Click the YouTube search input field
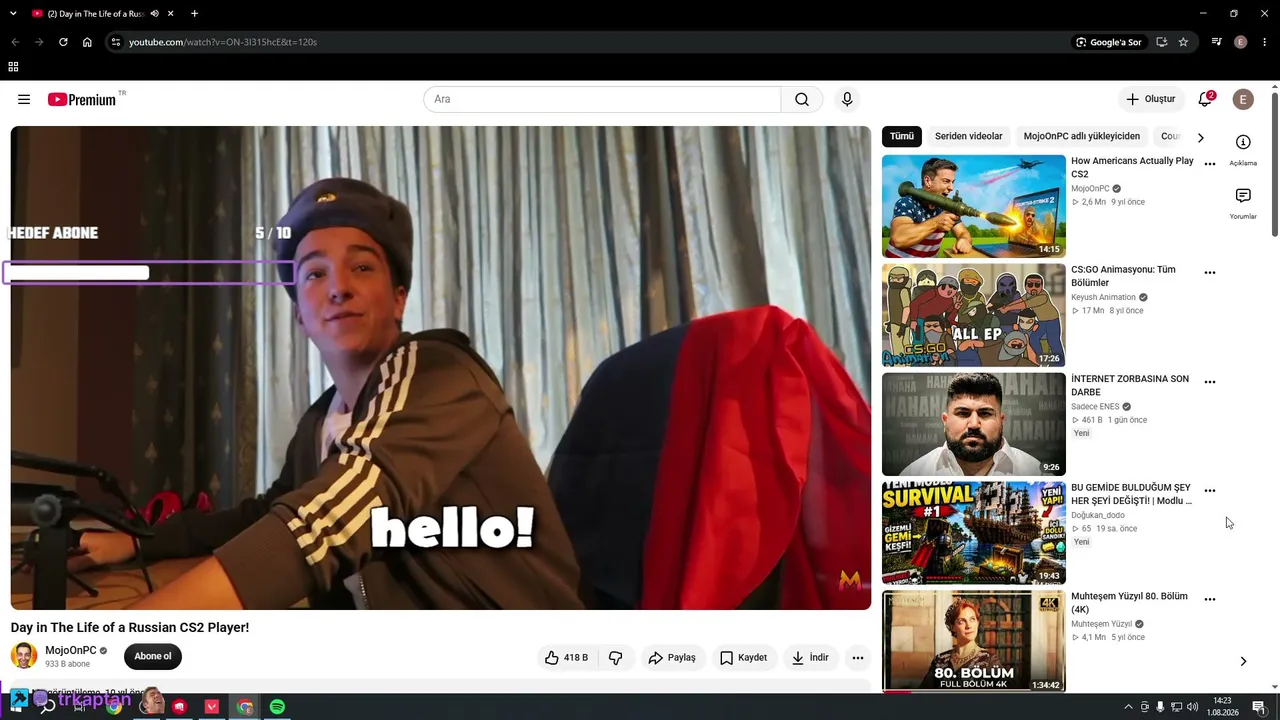 click(x=602, y=99)
